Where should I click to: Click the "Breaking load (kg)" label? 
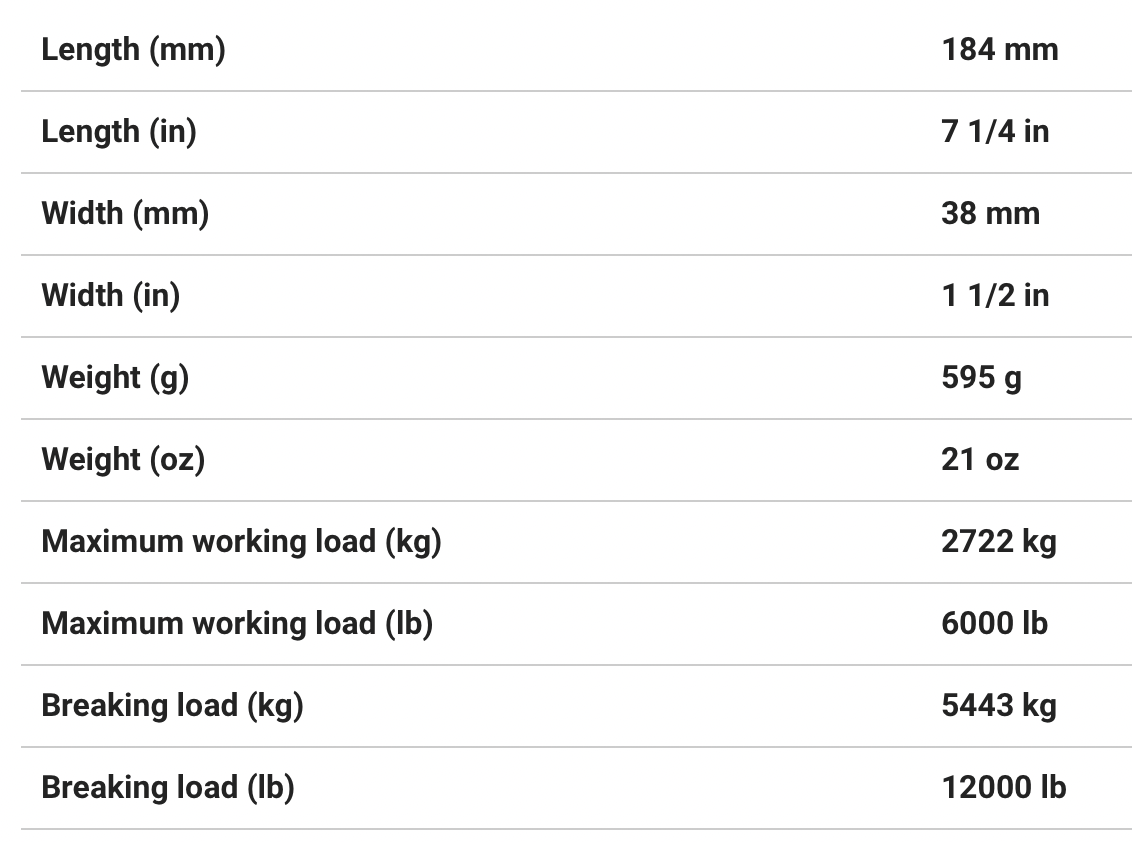(x=172, y=705)
